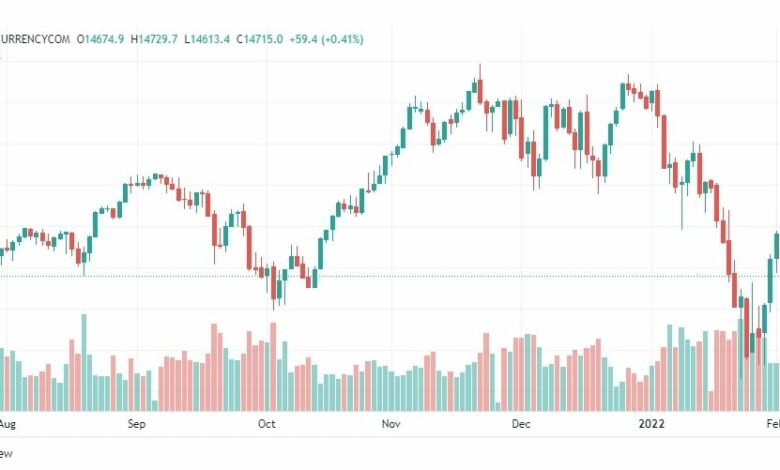Click the Feb label on time axis
The height and width of the screenshot is (470, 780).
(773, 424)
